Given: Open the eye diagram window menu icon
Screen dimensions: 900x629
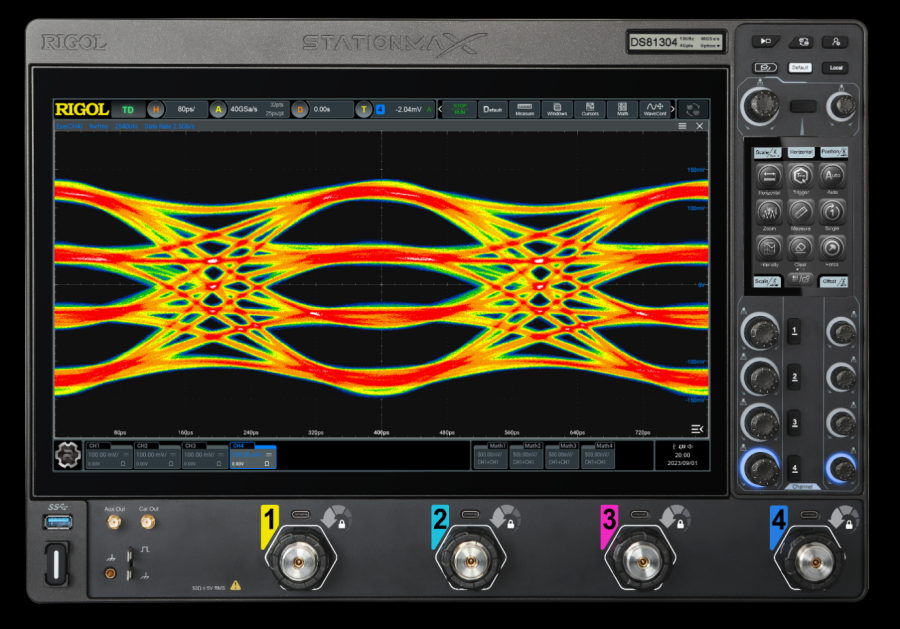Looking at the screenshot, I should pos(682,126).
